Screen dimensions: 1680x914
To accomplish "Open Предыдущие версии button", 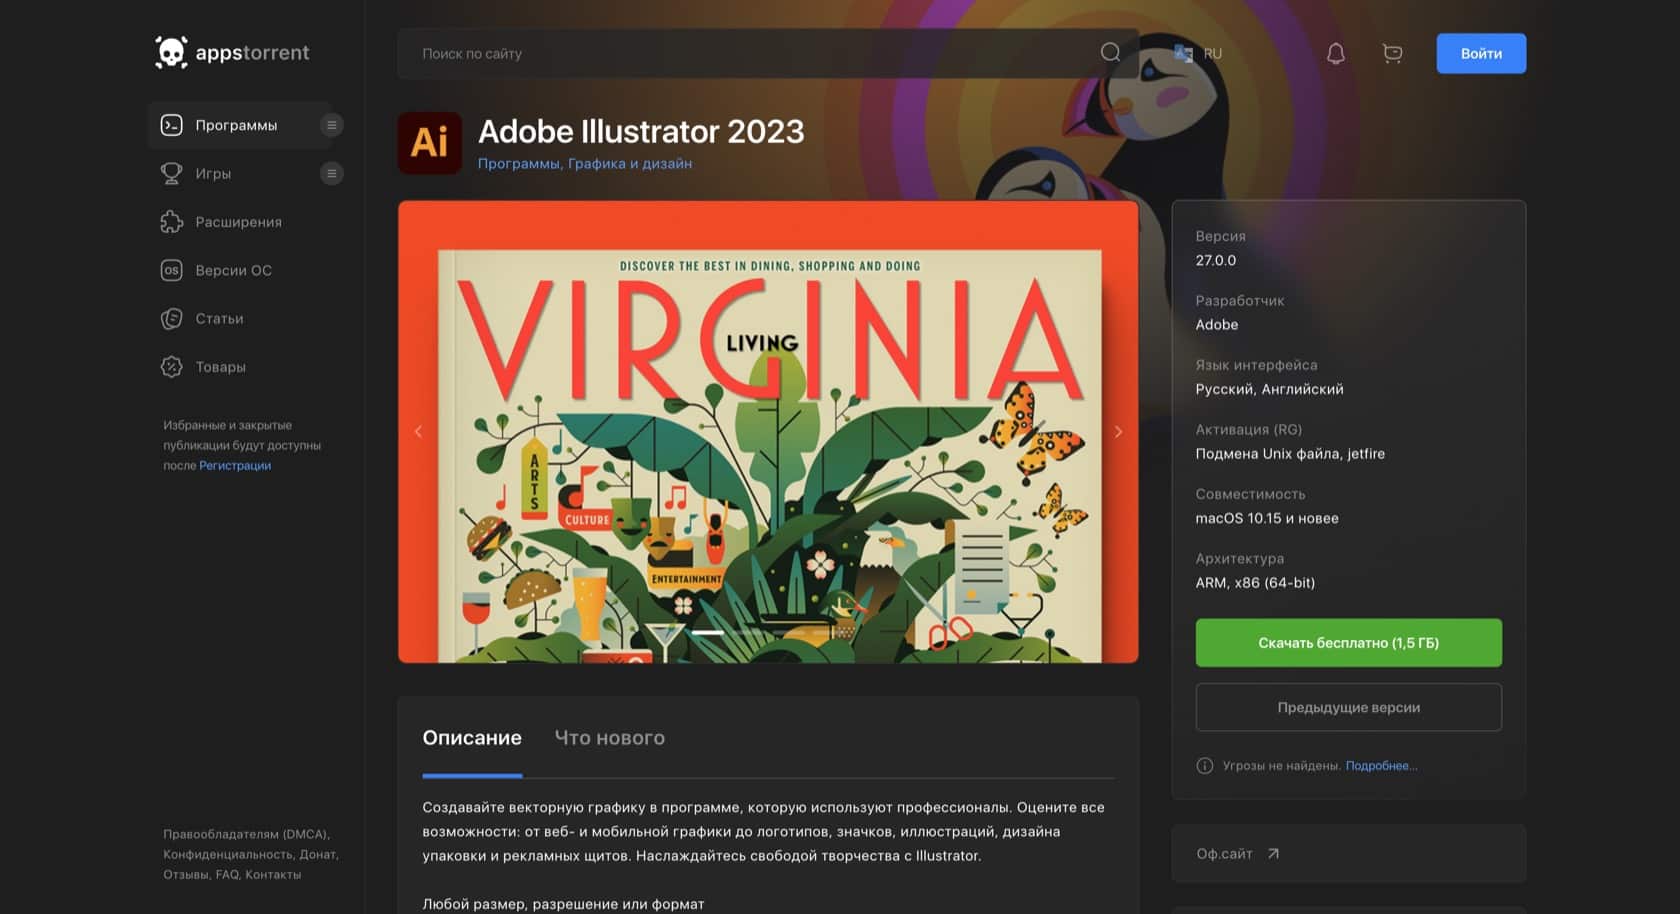I will pyautogui.click(x=1348, y=707).
